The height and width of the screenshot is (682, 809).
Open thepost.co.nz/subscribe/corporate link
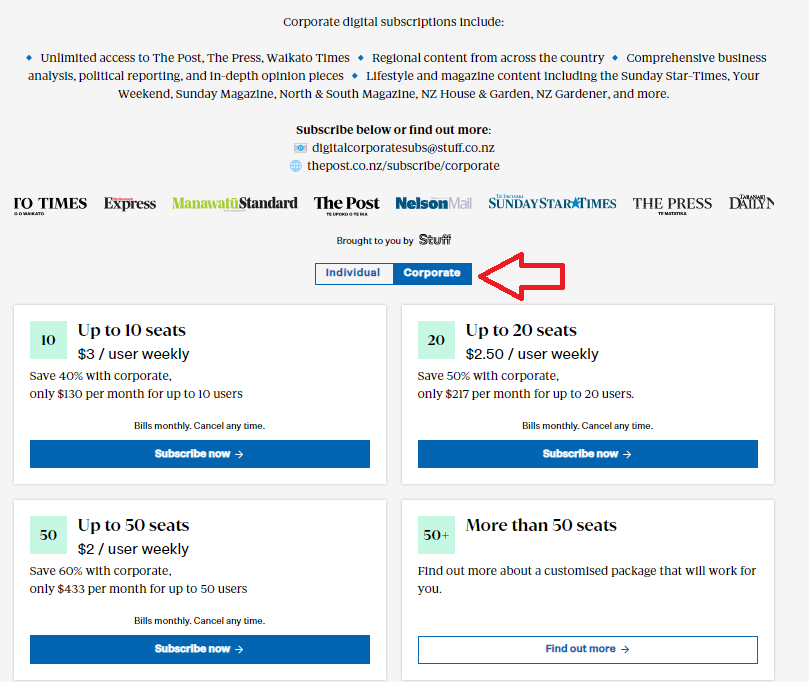click(x=403, y=166)
